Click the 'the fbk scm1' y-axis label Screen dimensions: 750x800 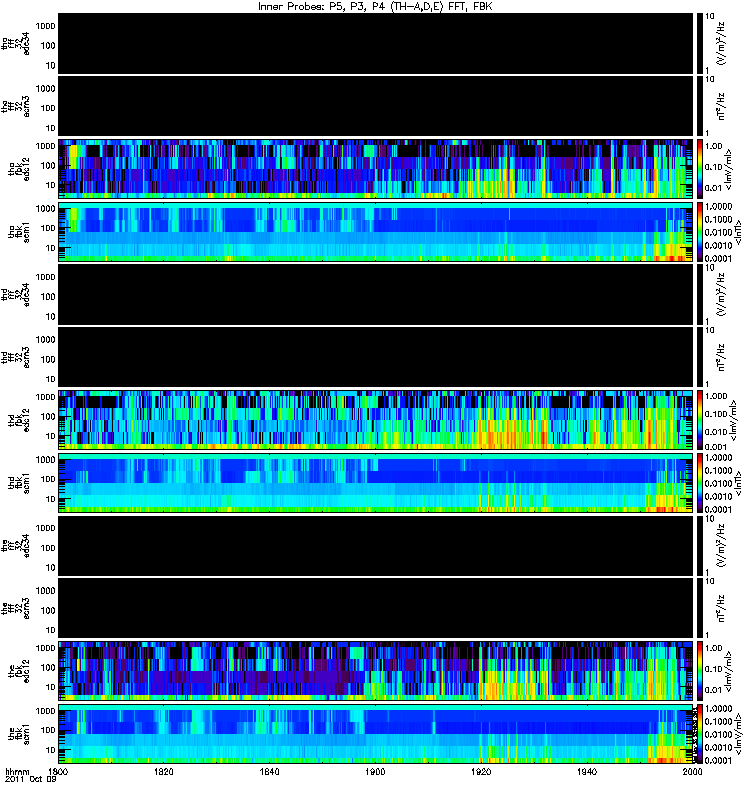[x=19, y=734]
